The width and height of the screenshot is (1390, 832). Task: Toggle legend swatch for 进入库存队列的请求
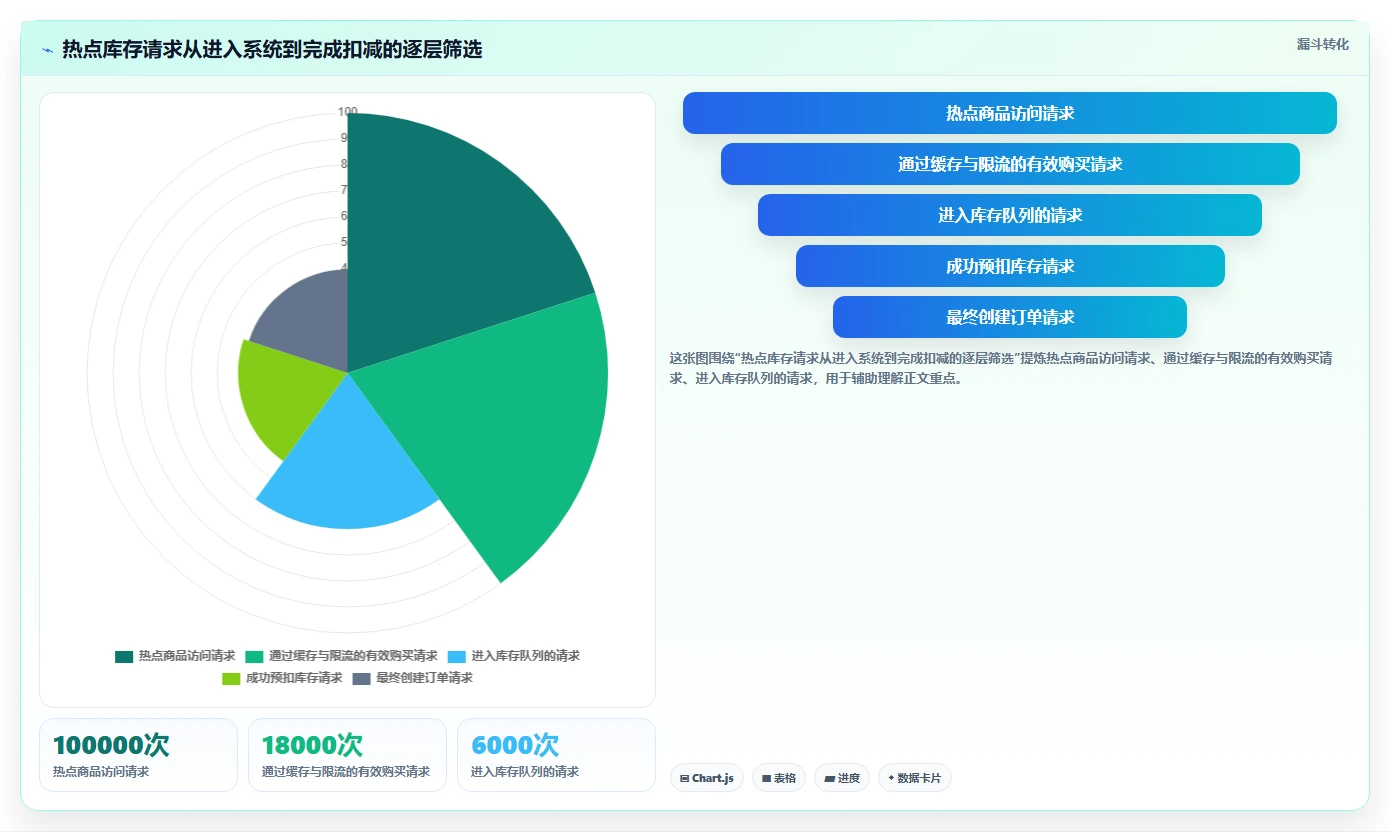(x=457, y=656)
